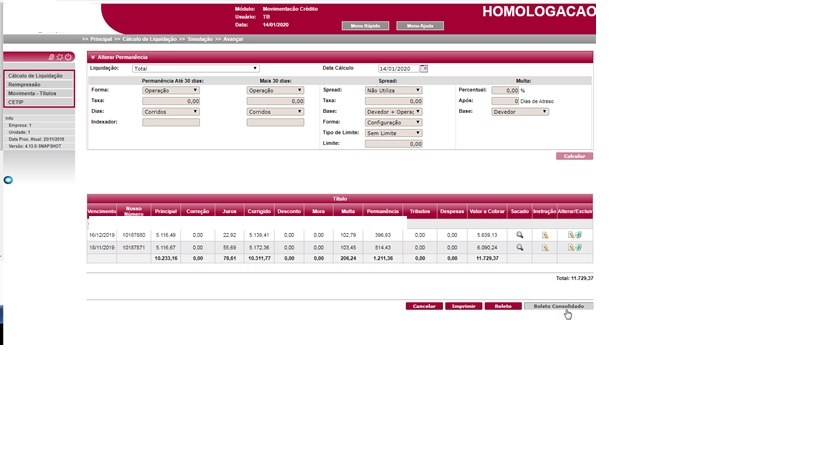This screenshot has width=819, height=460.
Task: Click the 18/11/2019 vencimento cell
Action: tap(102, 248)
